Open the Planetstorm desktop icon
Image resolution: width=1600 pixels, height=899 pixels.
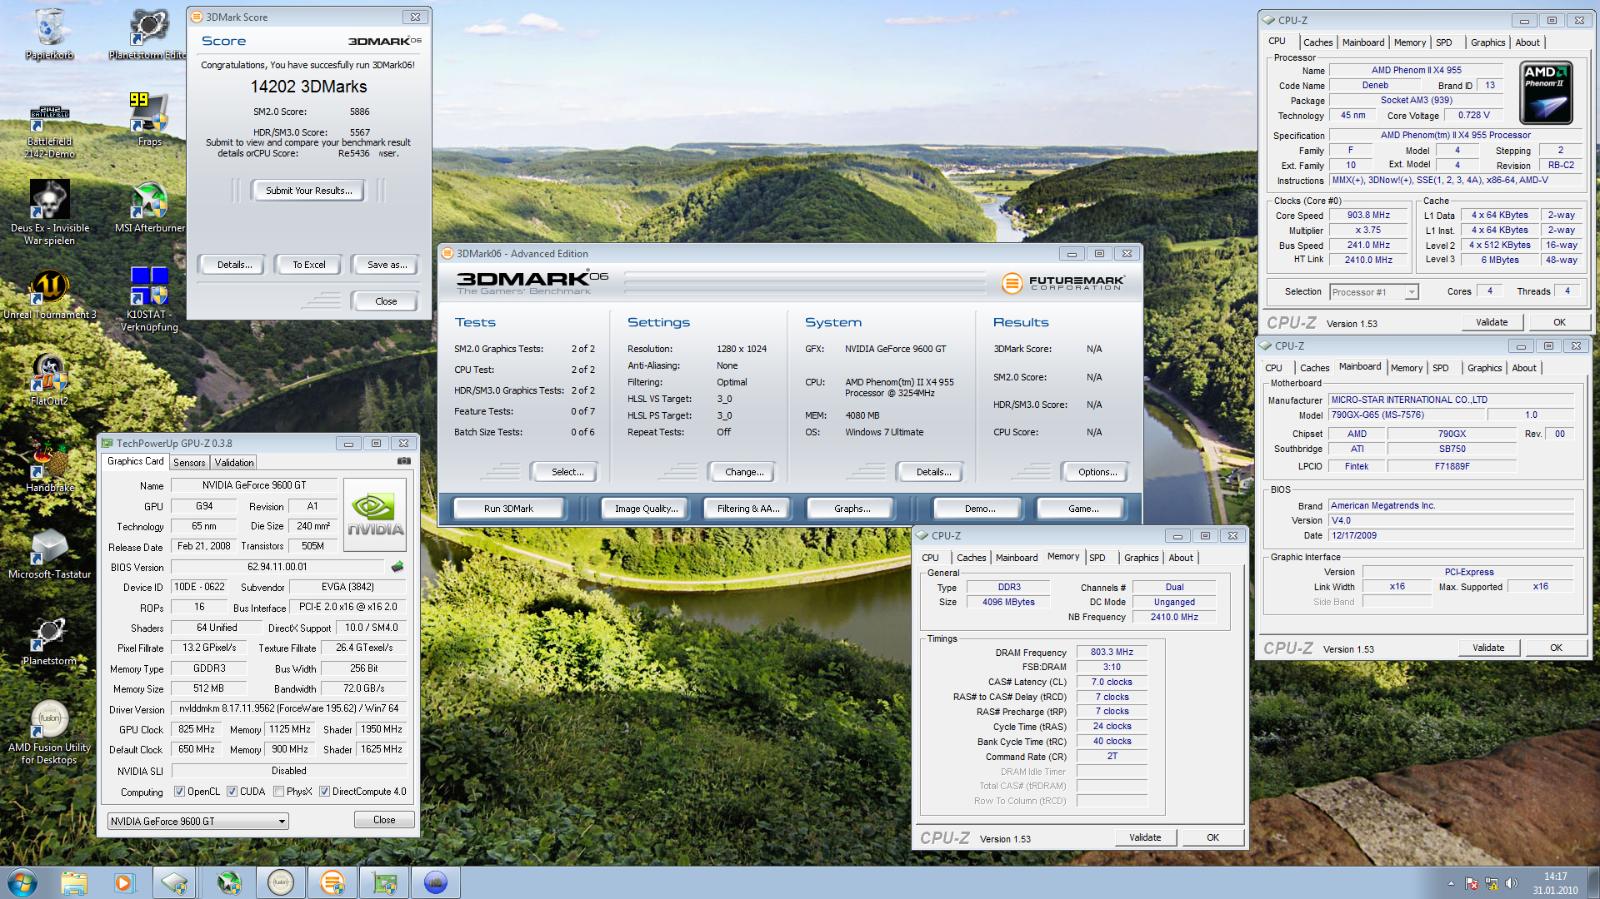(x=49, y=640)
